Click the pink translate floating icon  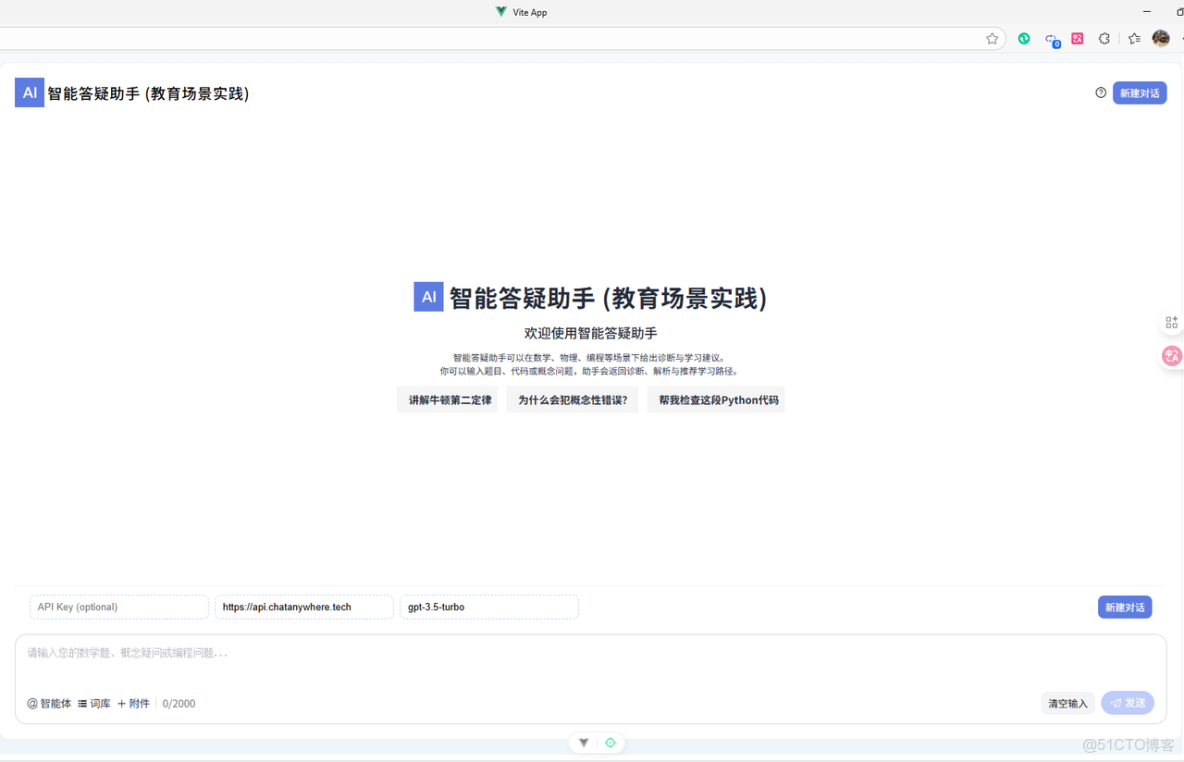(1170, 355)
